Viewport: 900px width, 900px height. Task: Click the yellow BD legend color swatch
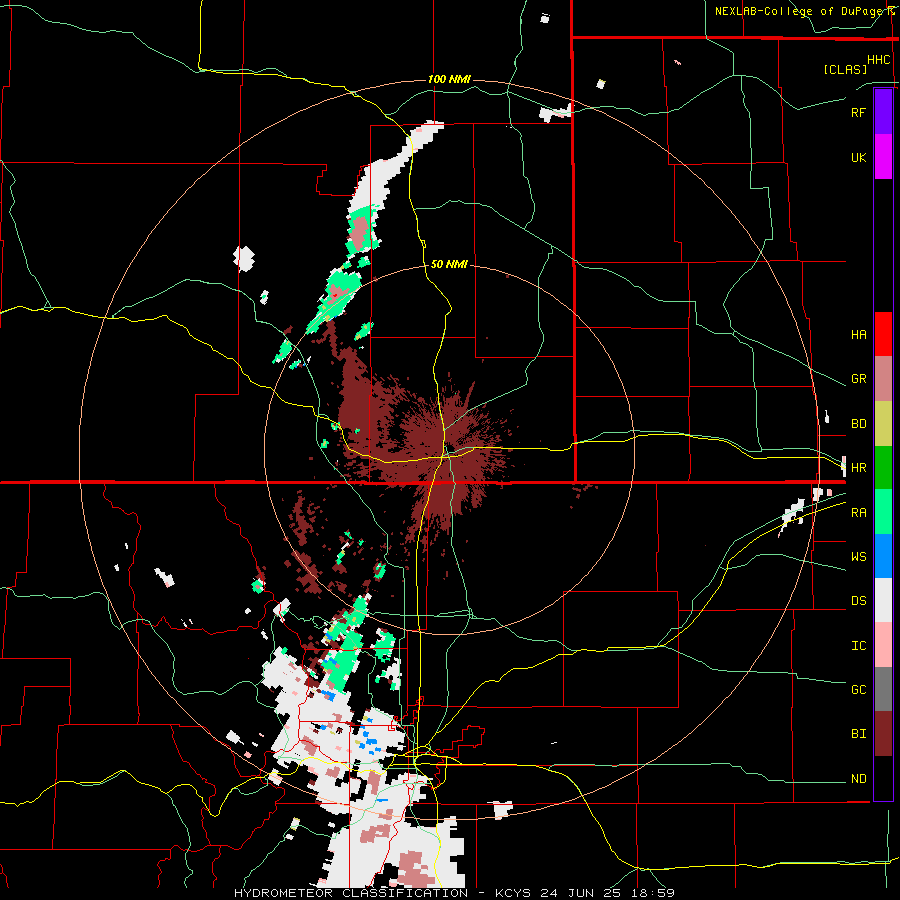[883, 424]
